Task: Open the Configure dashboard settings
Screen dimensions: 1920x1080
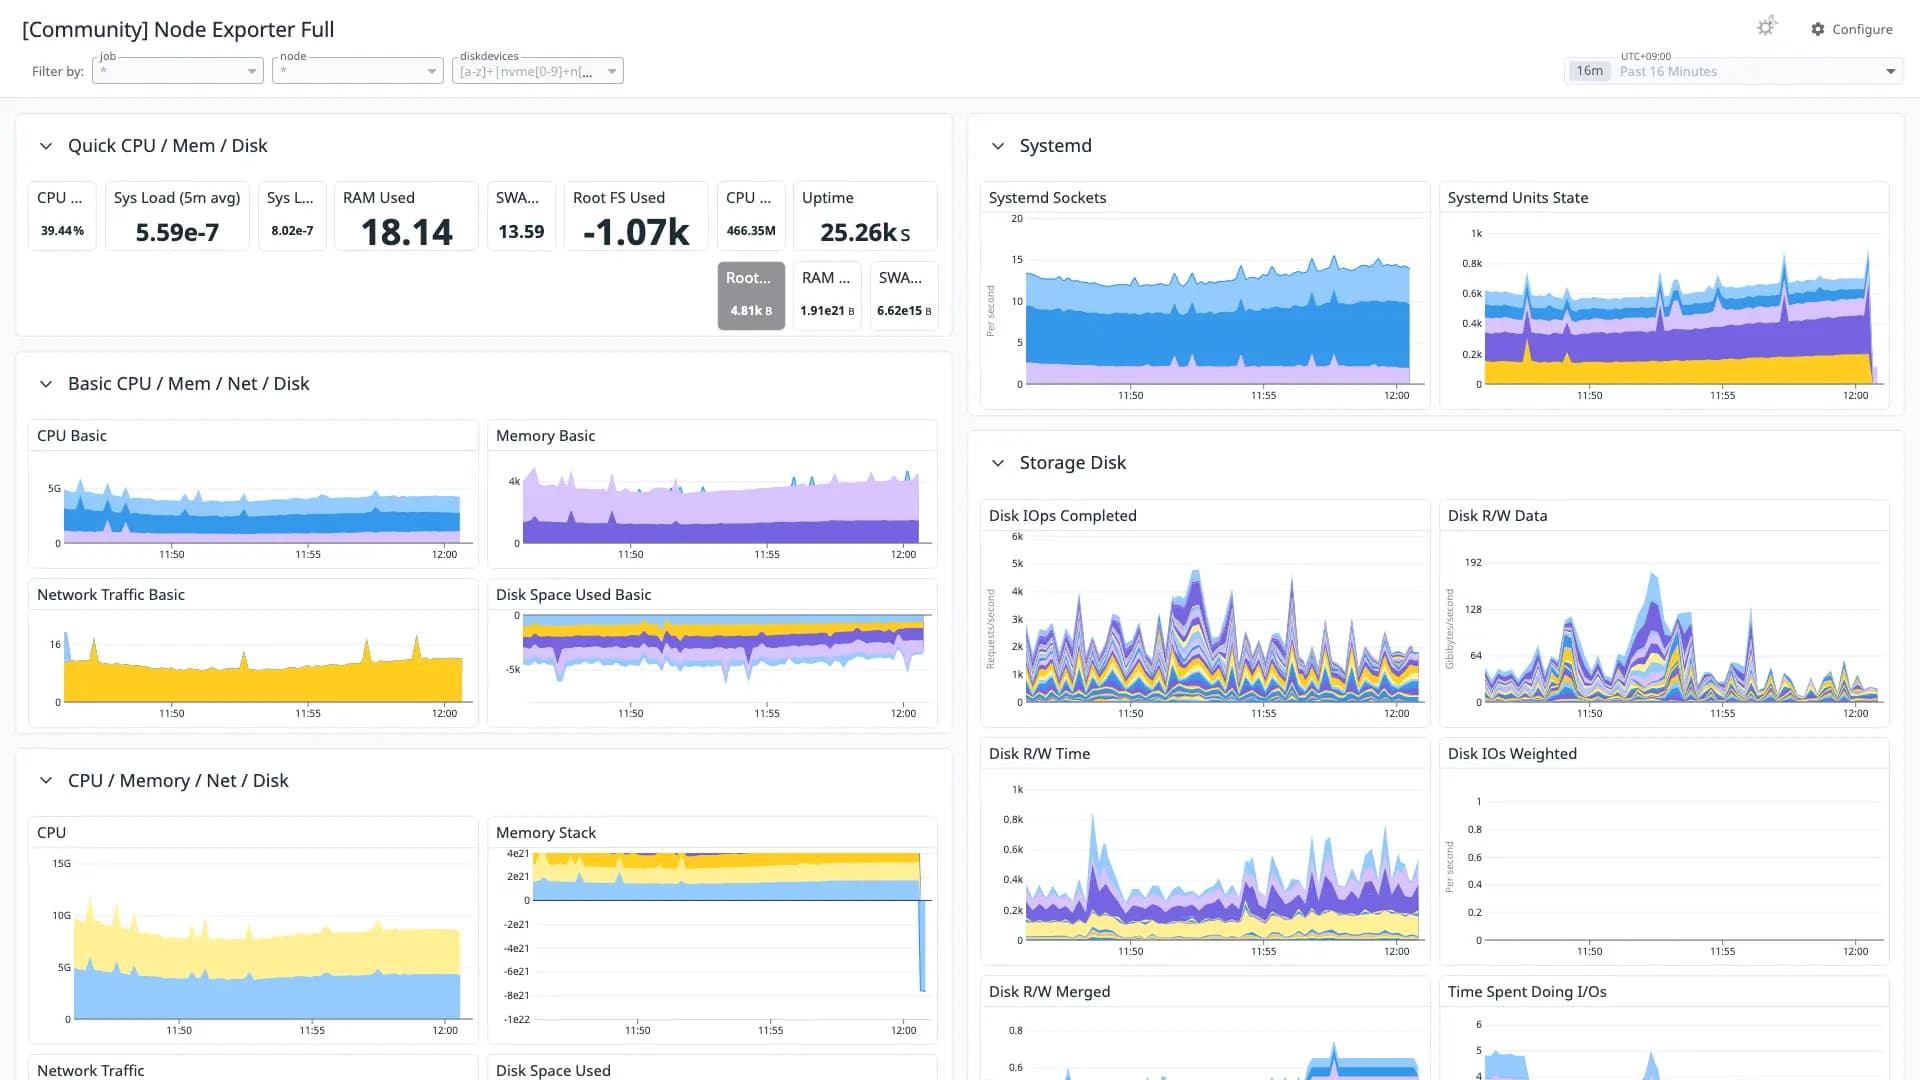Action: click(x=1852, y=29)
